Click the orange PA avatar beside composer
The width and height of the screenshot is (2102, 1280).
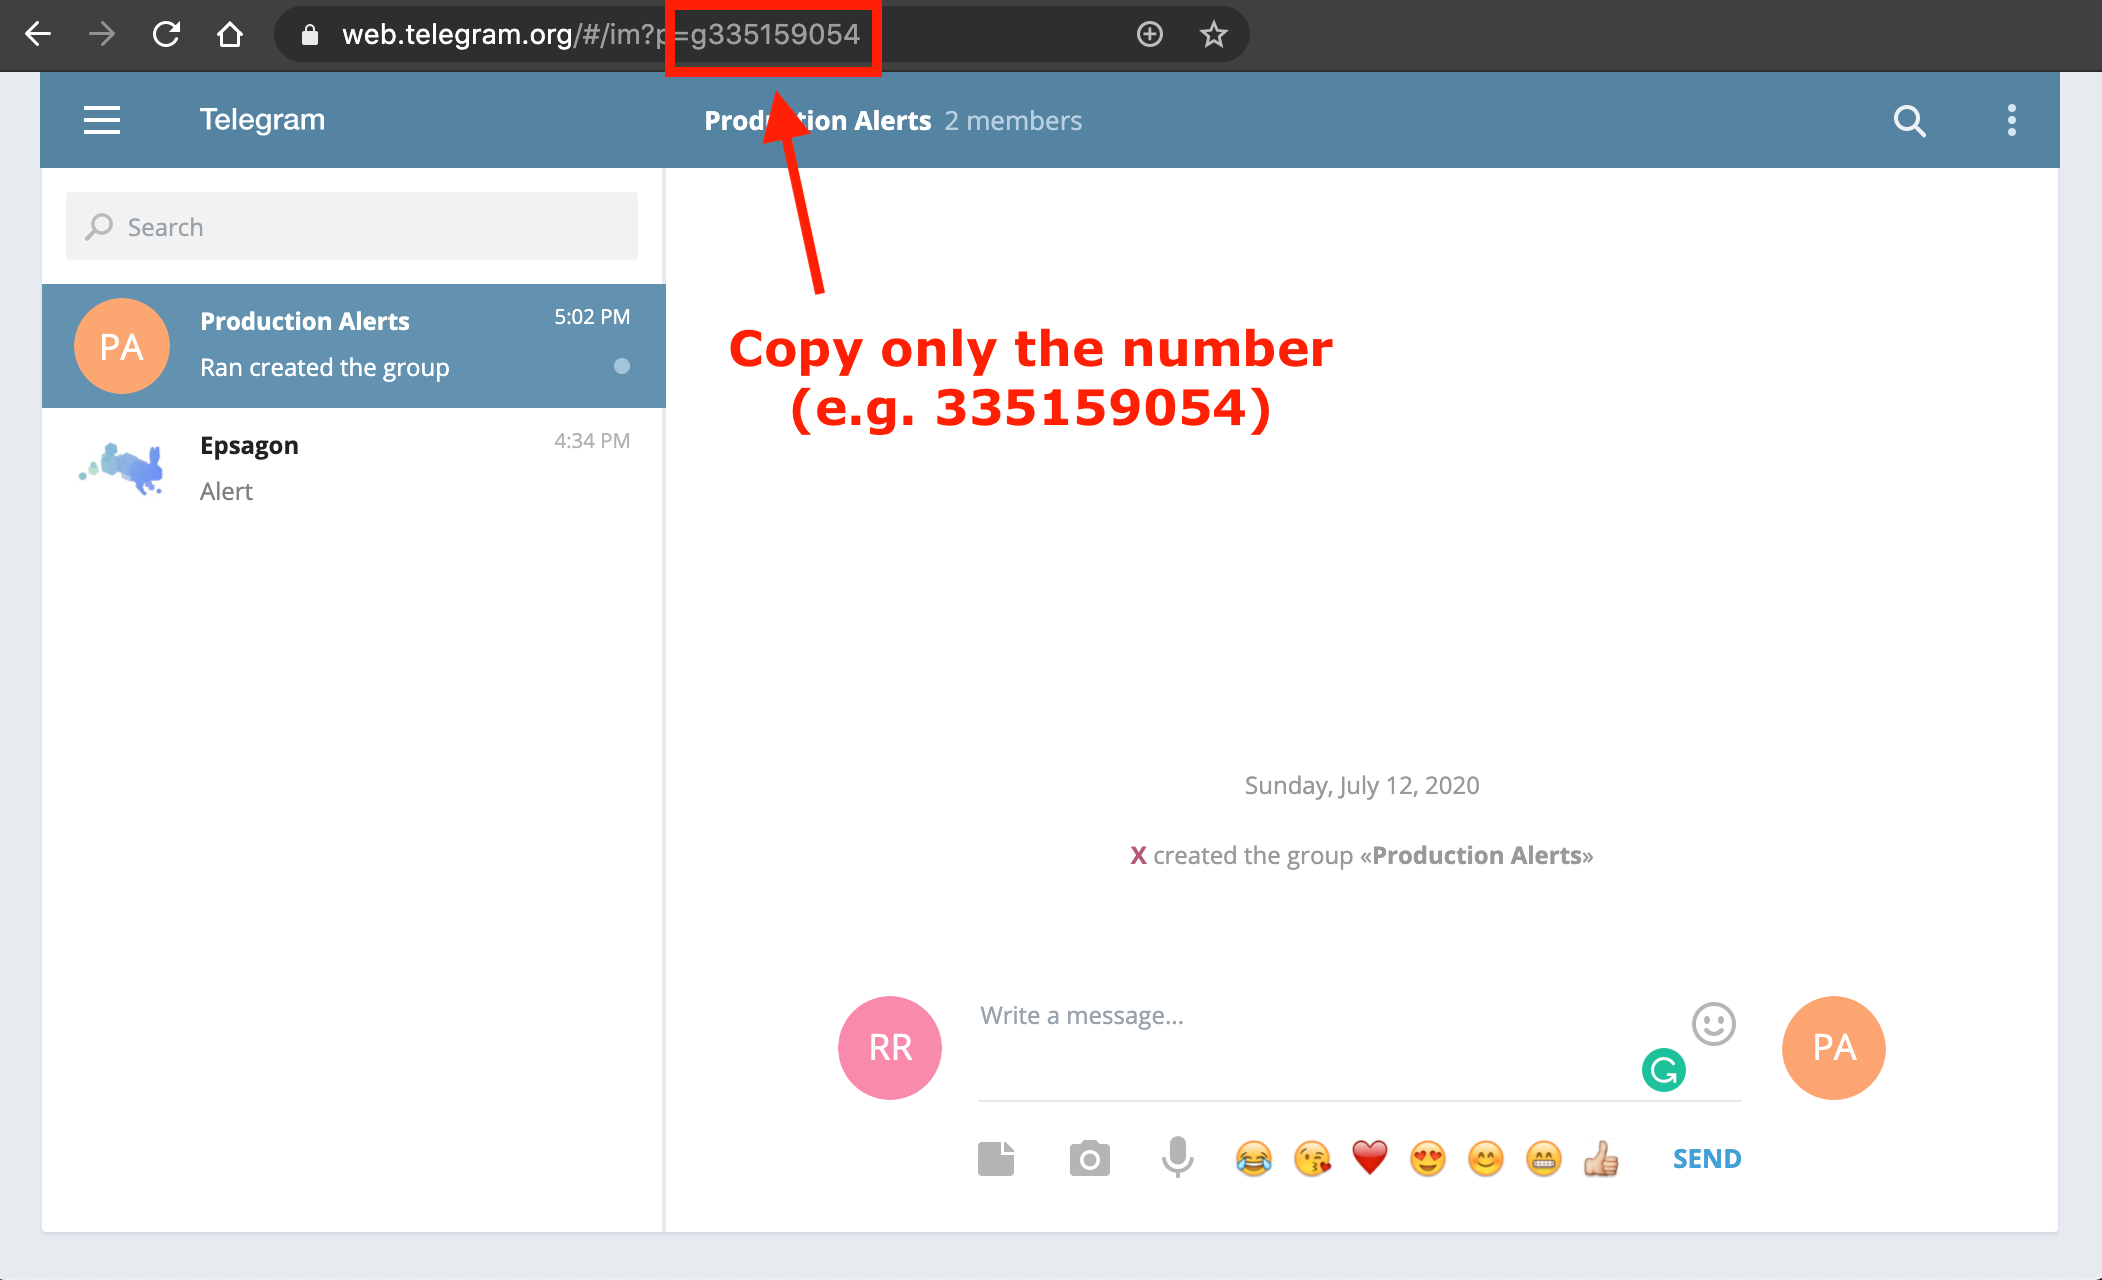[x=1834, y=1048]
